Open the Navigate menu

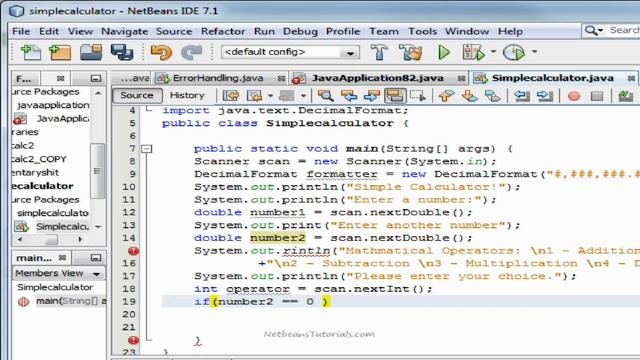(x=124, y=31)
